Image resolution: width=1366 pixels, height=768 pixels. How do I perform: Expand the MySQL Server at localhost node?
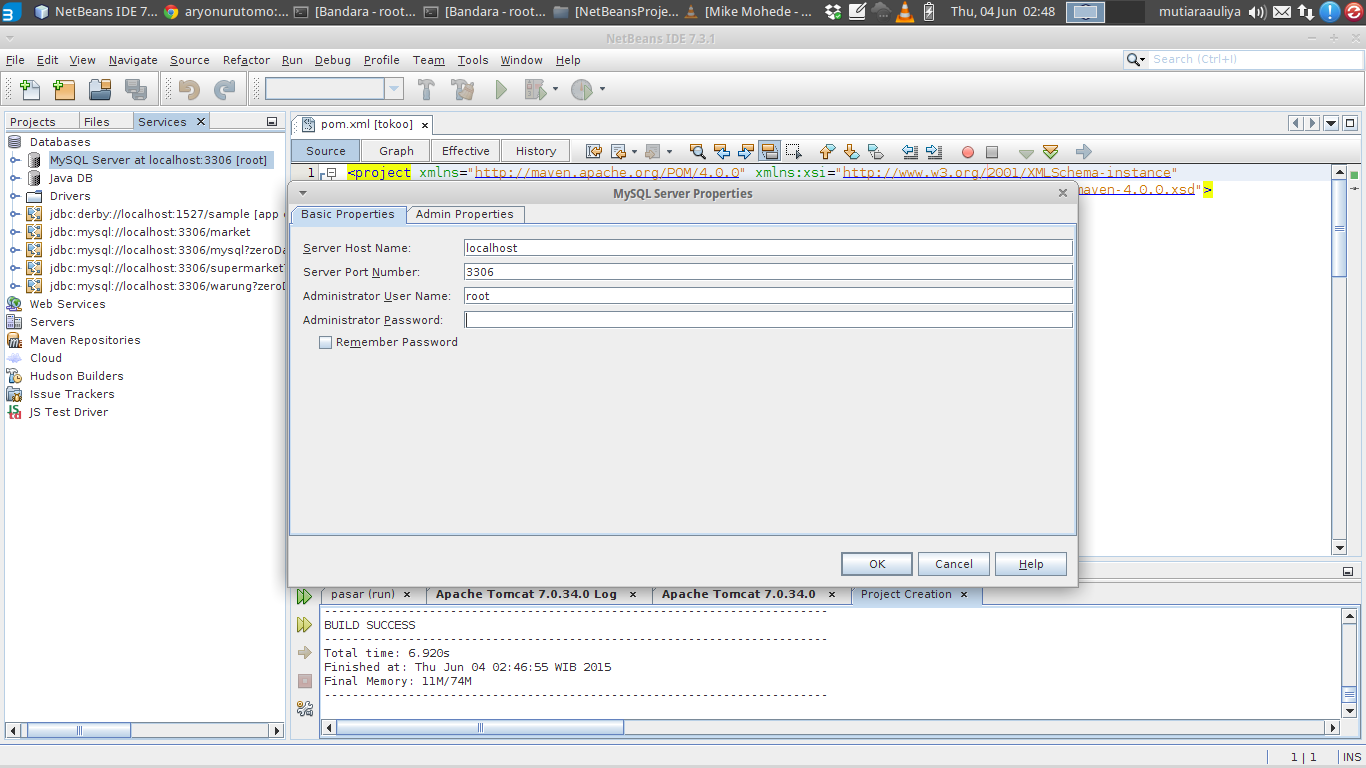click(15, 160)
